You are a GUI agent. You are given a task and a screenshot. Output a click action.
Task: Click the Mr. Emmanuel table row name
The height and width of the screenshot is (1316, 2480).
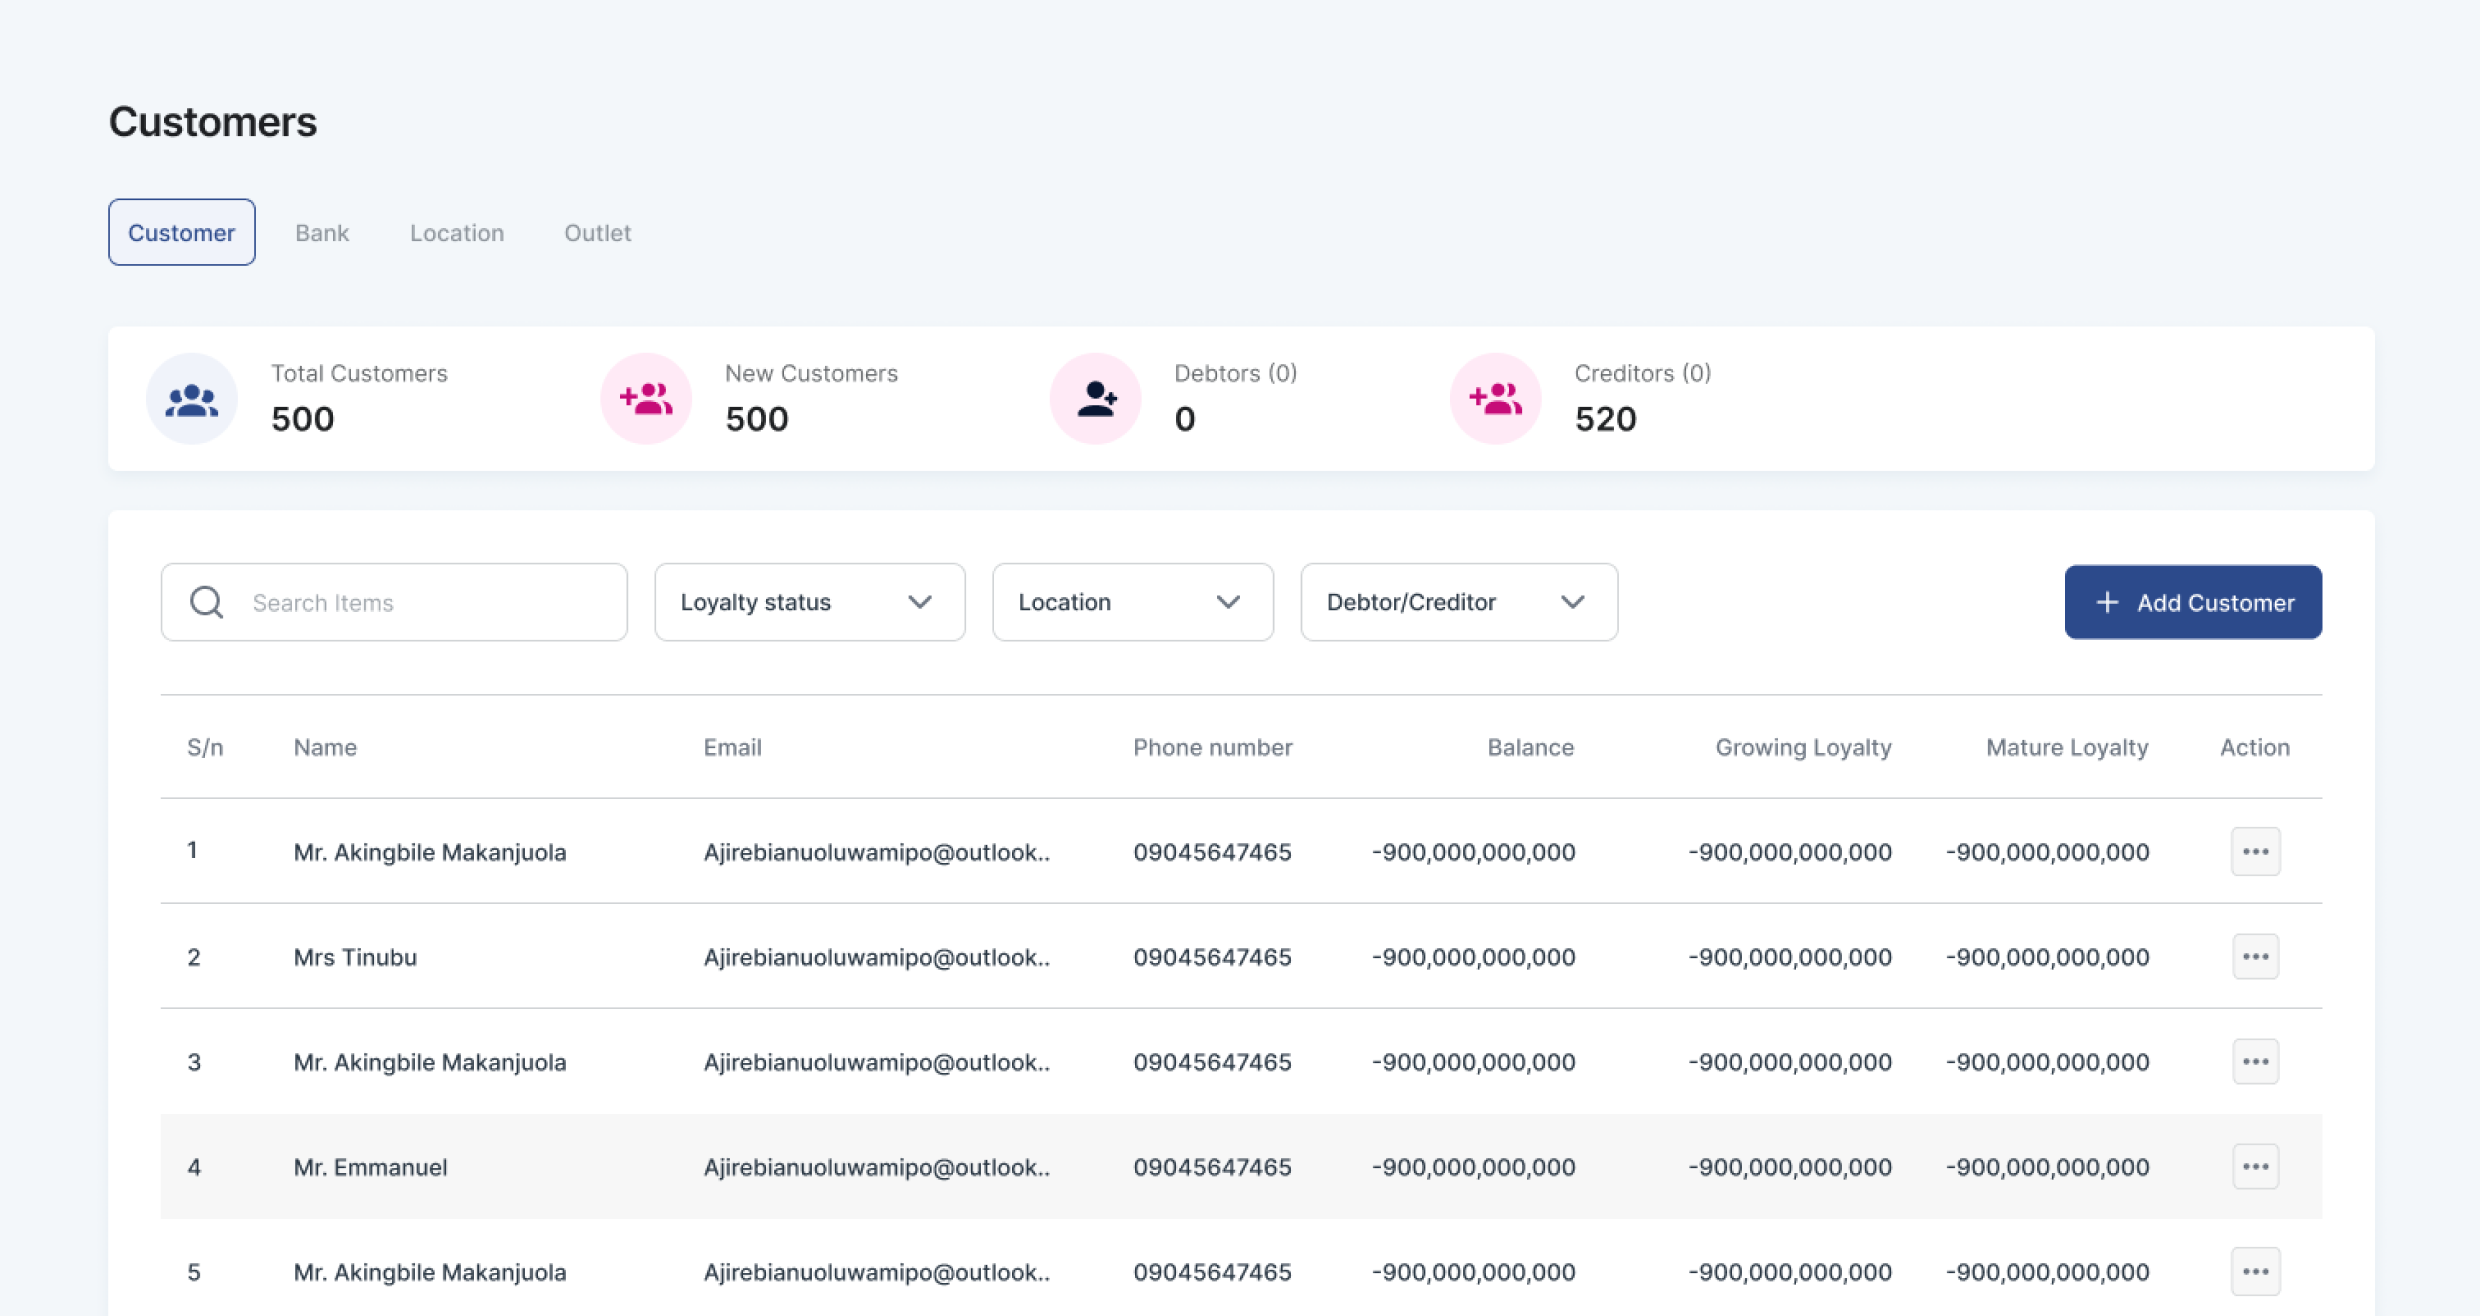point(370,1167)
